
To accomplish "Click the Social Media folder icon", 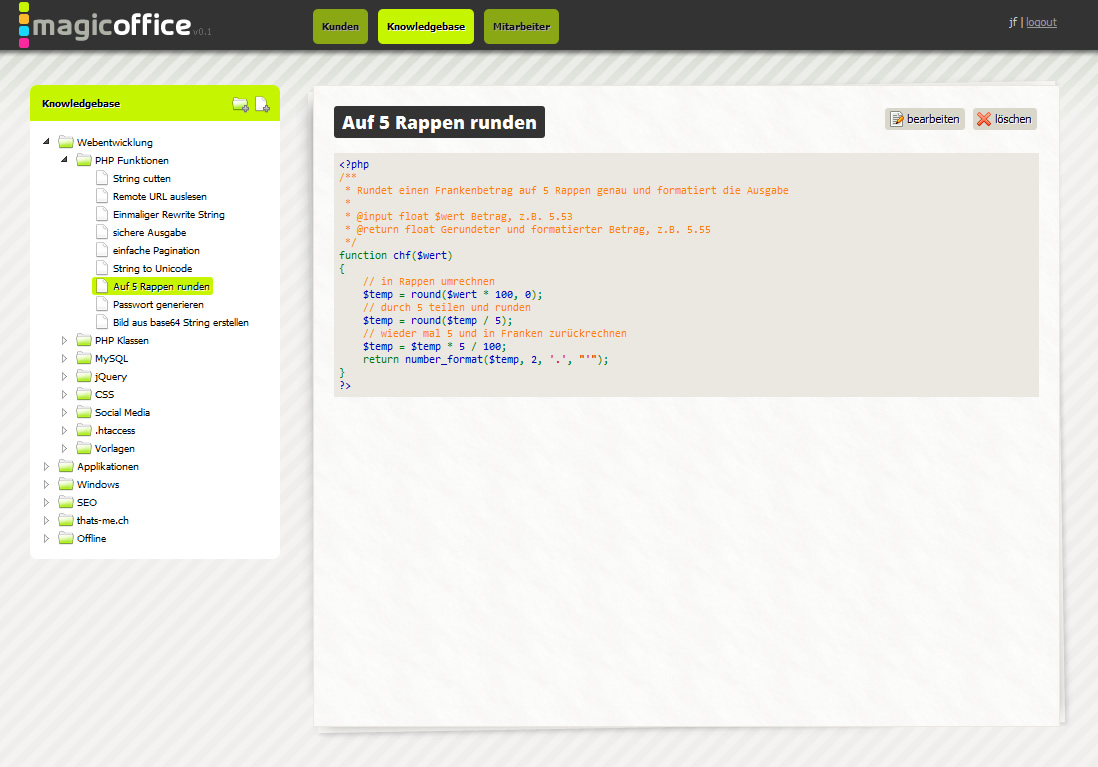I will click(x=84, y=413).
